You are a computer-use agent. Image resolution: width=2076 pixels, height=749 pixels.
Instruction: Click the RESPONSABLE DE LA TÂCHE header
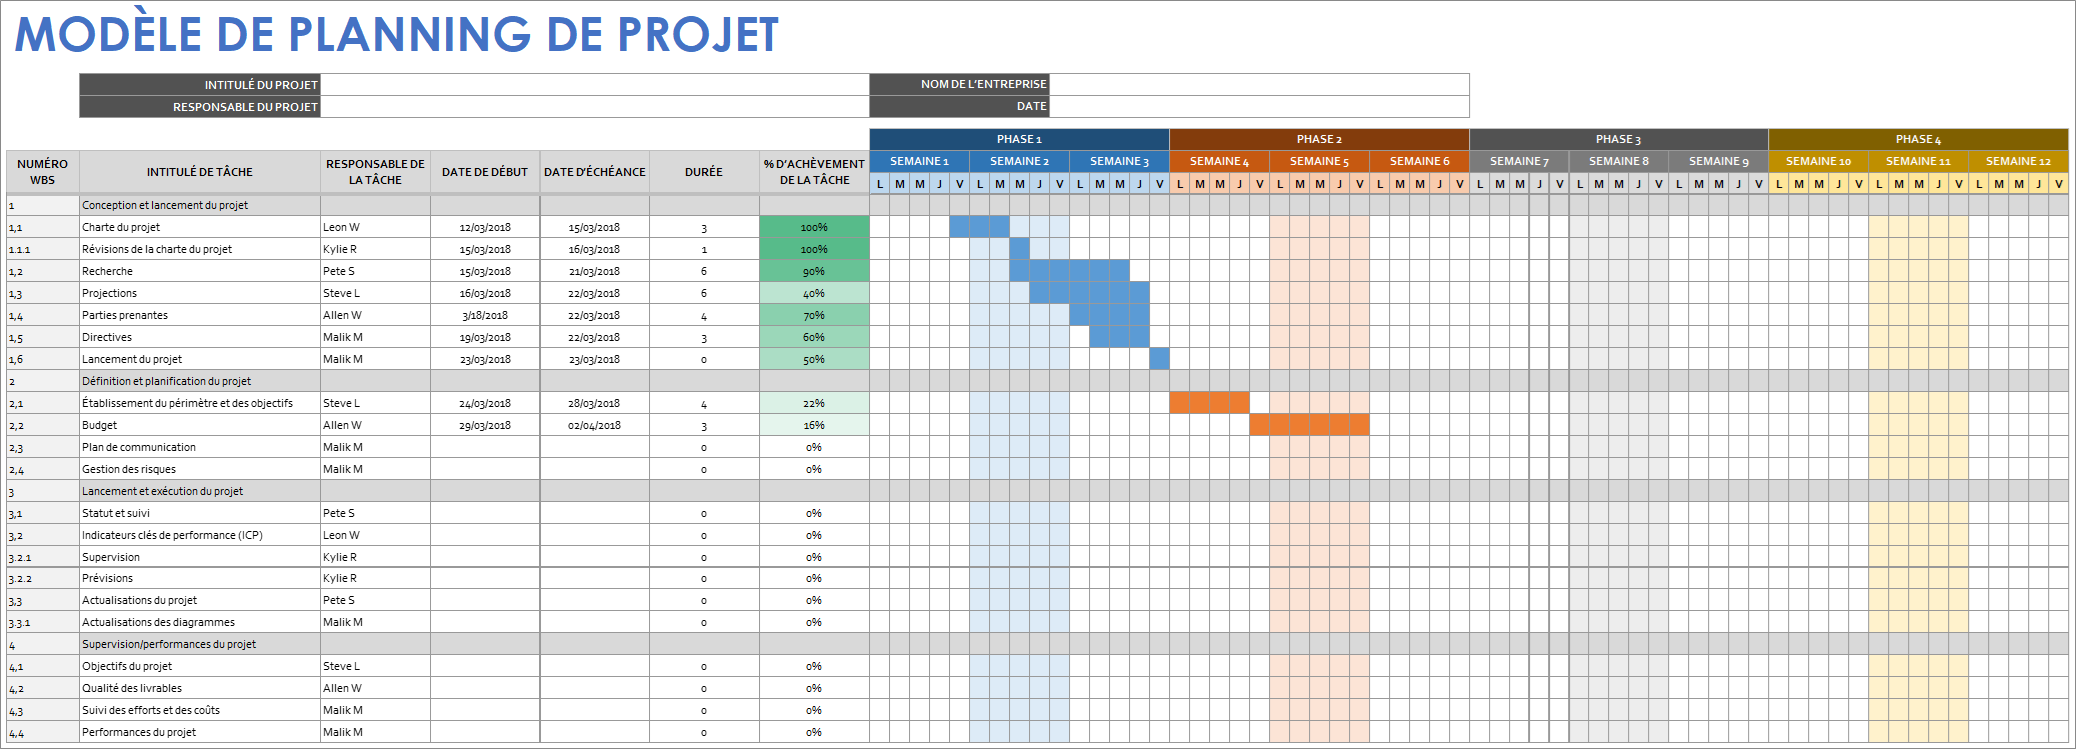375,172
